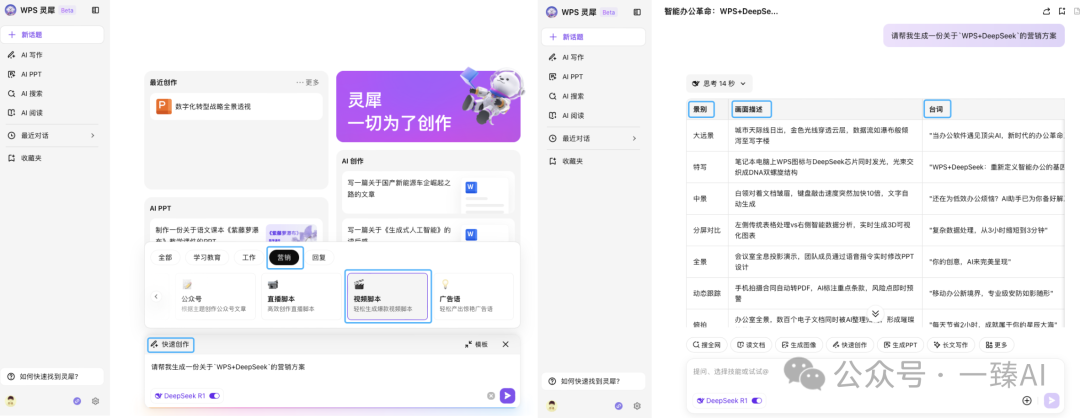Select the 长文写作 long writing chip
The height and width of the screenshot is (418, 1080).
coord(952,345)
